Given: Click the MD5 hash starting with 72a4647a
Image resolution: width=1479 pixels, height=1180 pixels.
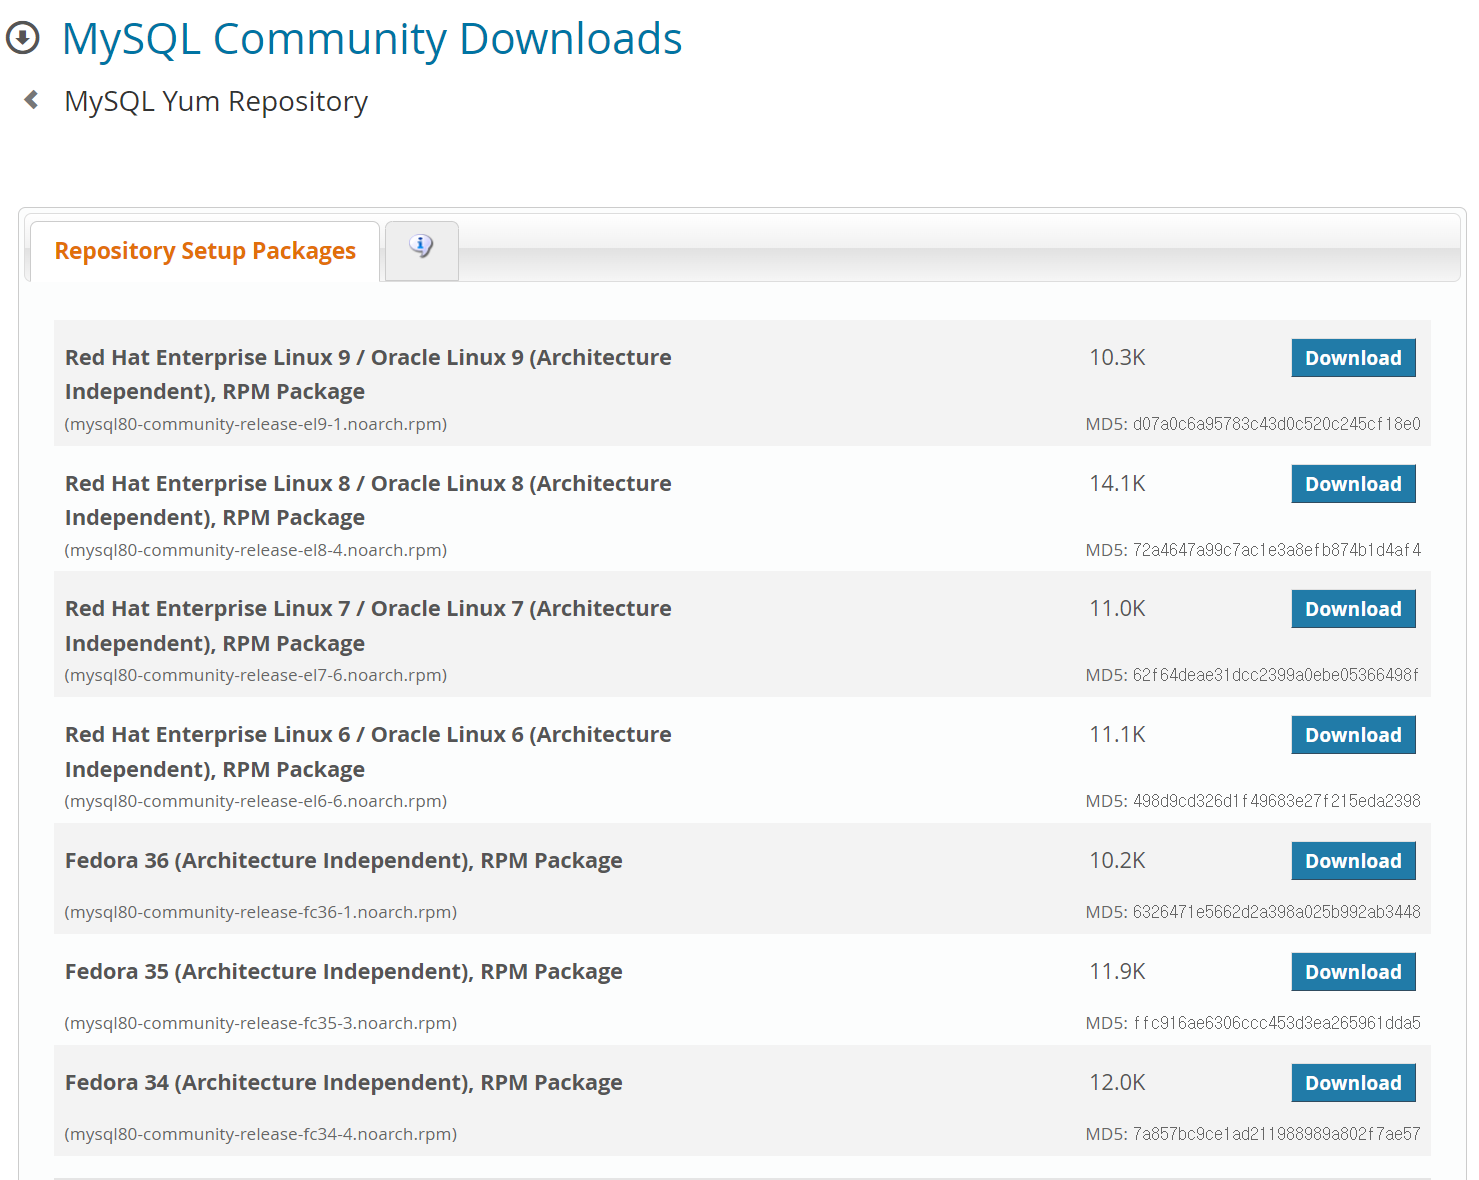Looking at the screenshot, I should [1276, 550].
